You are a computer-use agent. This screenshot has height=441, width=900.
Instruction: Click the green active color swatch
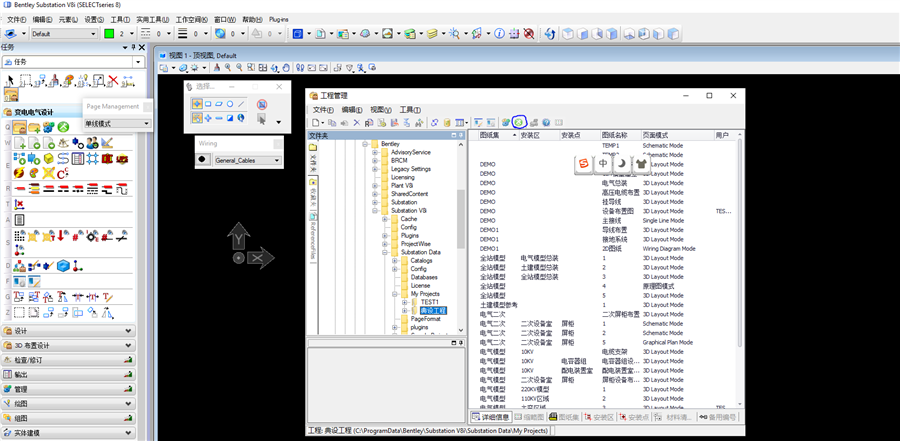click(109, 34)
